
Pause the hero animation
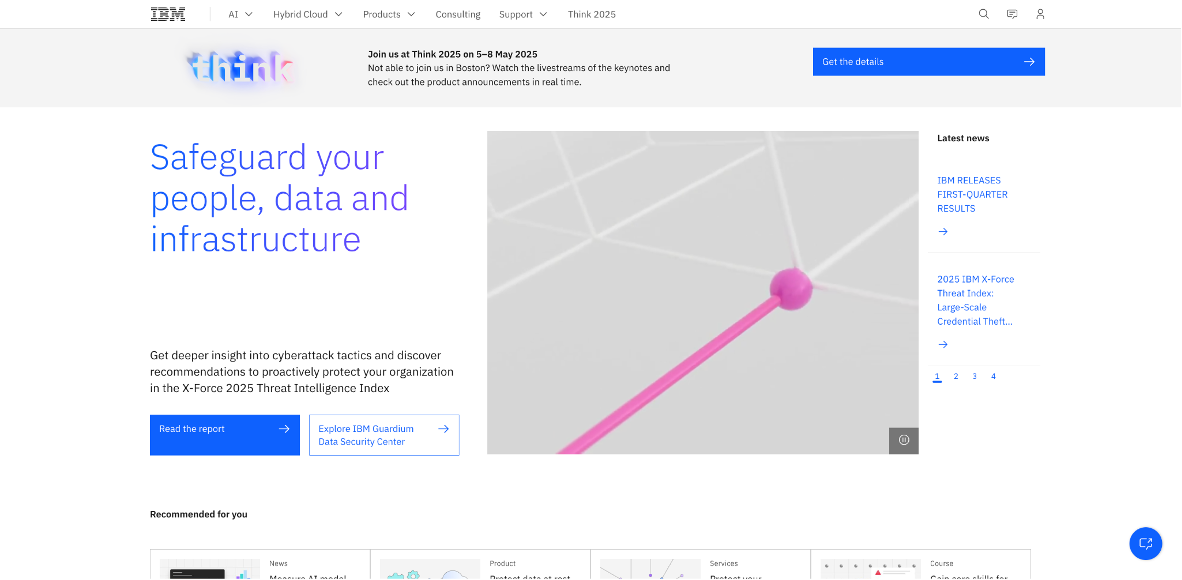click(903, 440)
